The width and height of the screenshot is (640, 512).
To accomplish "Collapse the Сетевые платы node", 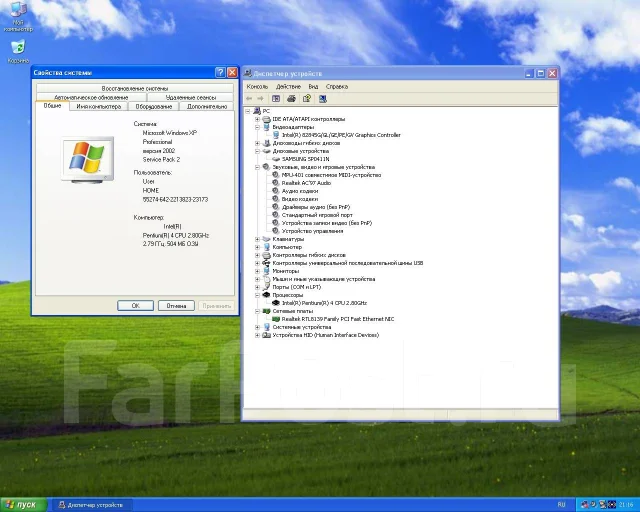I will 258,311.
